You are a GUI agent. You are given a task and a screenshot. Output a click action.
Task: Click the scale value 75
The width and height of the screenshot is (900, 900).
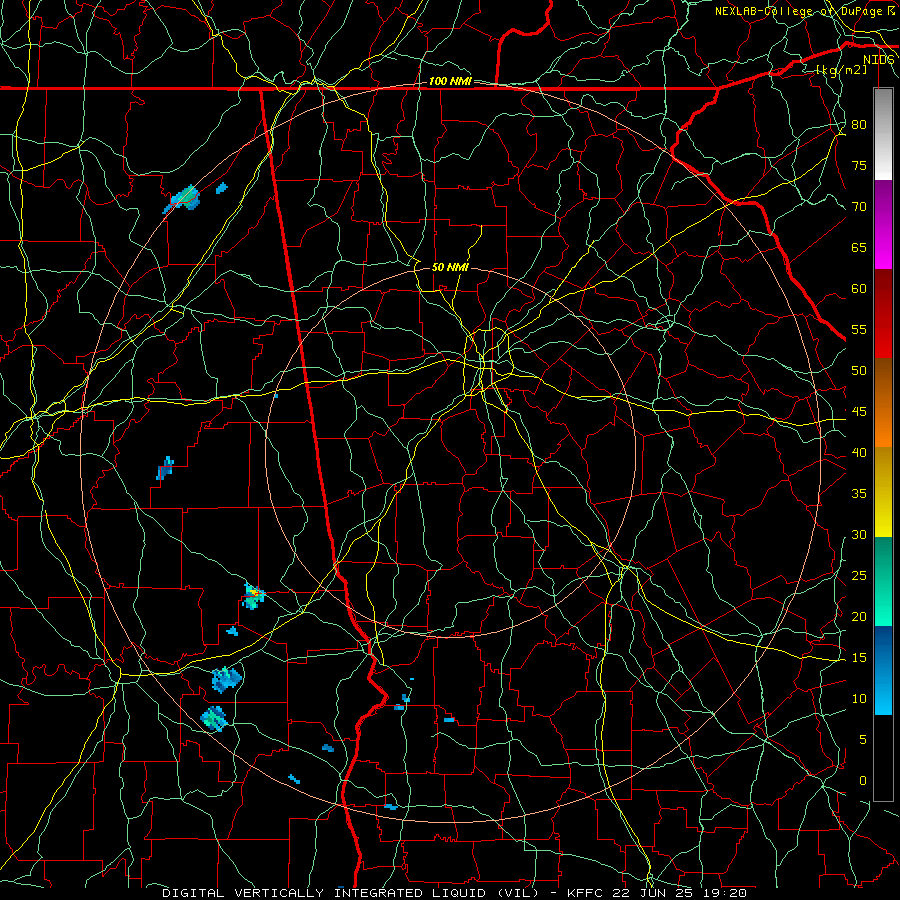(x=859, y=166)
